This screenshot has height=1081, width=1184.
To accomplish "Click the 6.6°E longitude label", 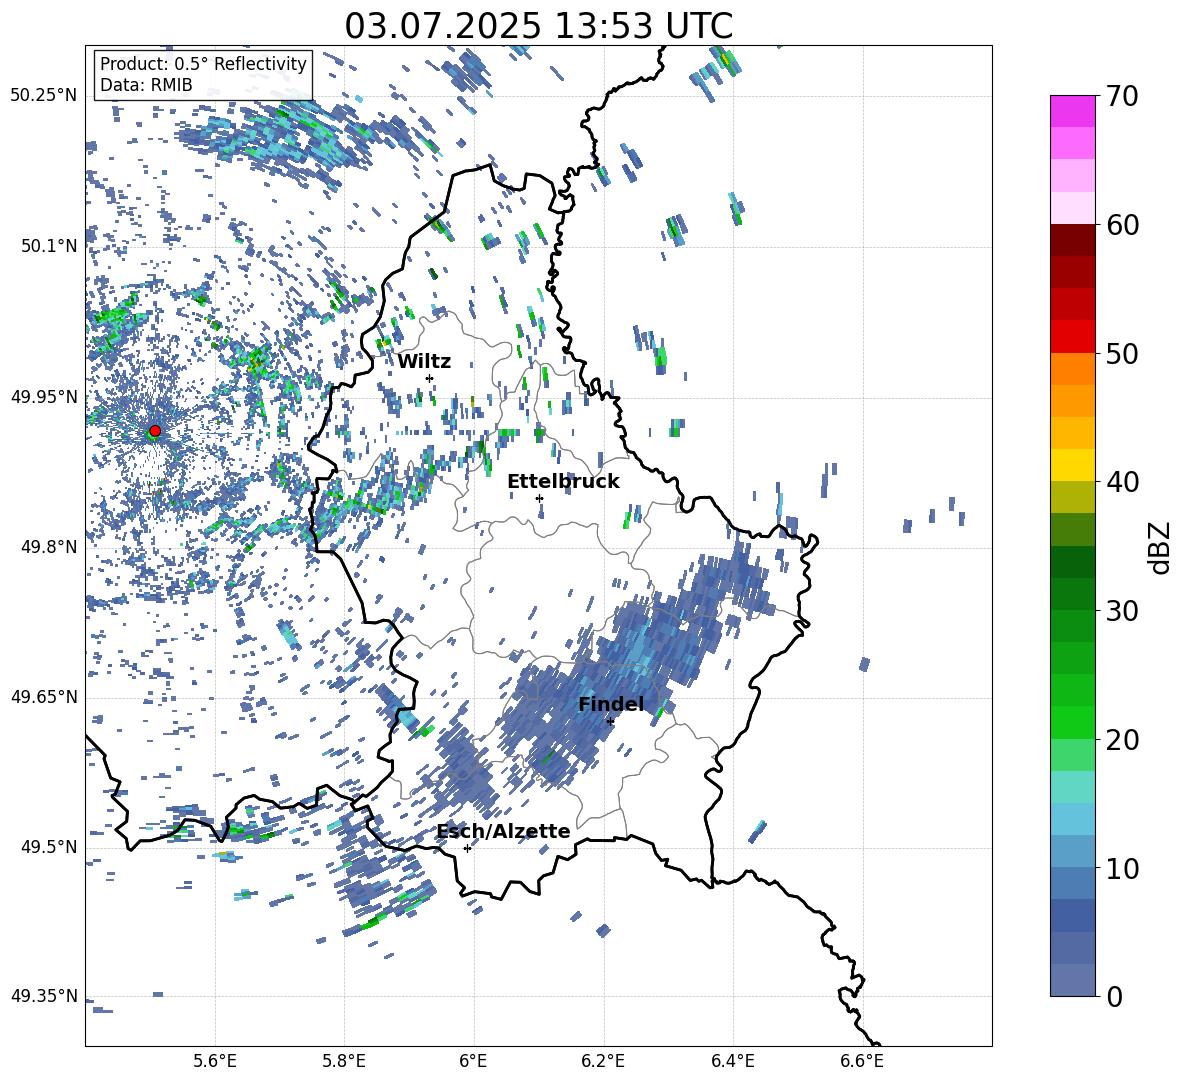I will (862, 1061).
